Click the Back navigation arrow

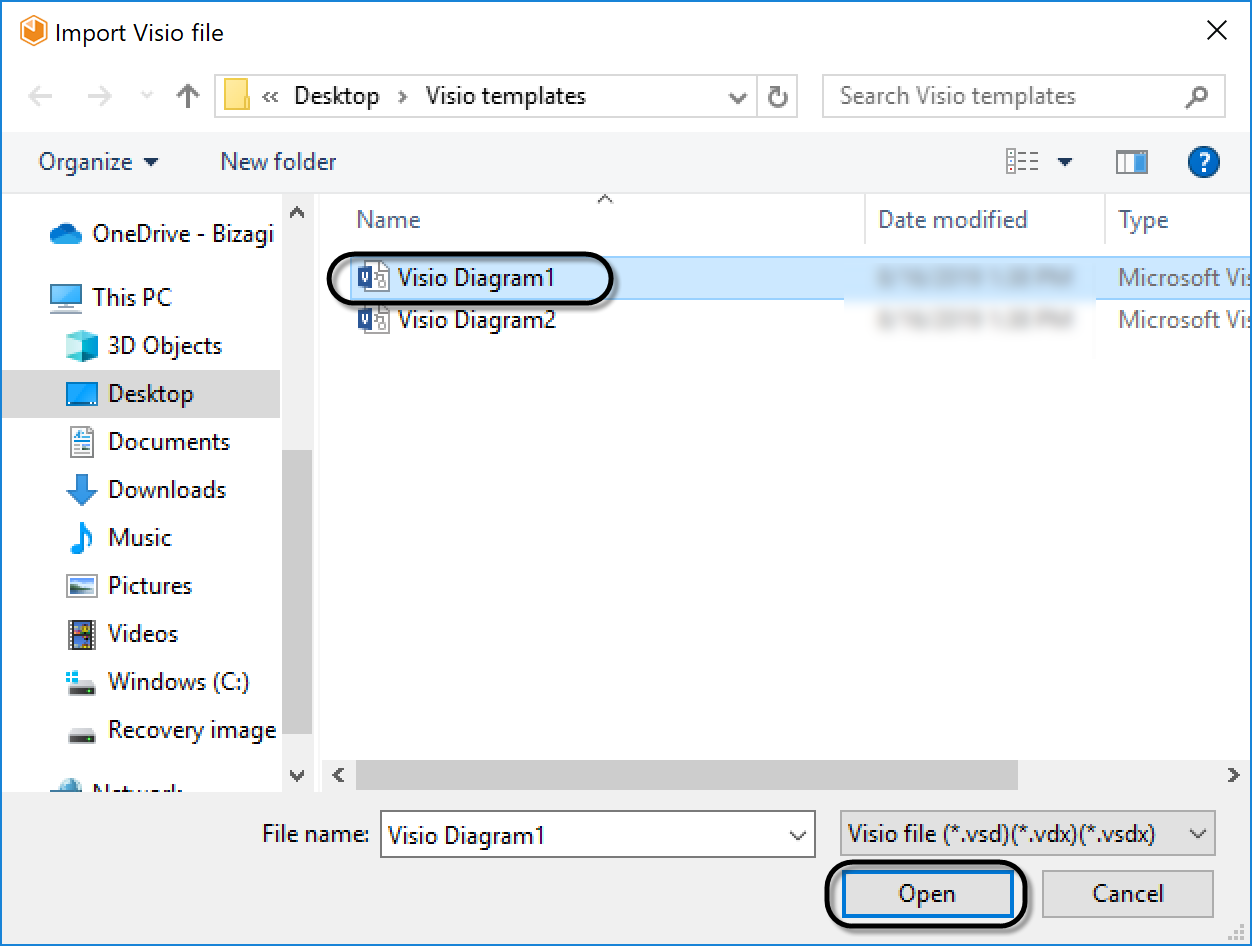pos(40,96)
